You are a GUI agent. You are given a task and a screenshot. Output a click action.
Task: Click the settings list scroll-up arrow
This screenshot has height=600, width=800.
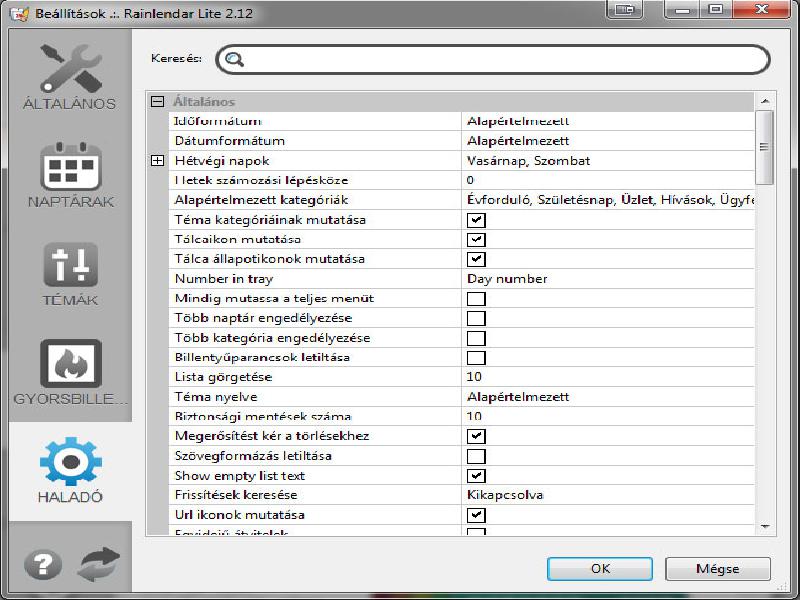click(765, 101)
